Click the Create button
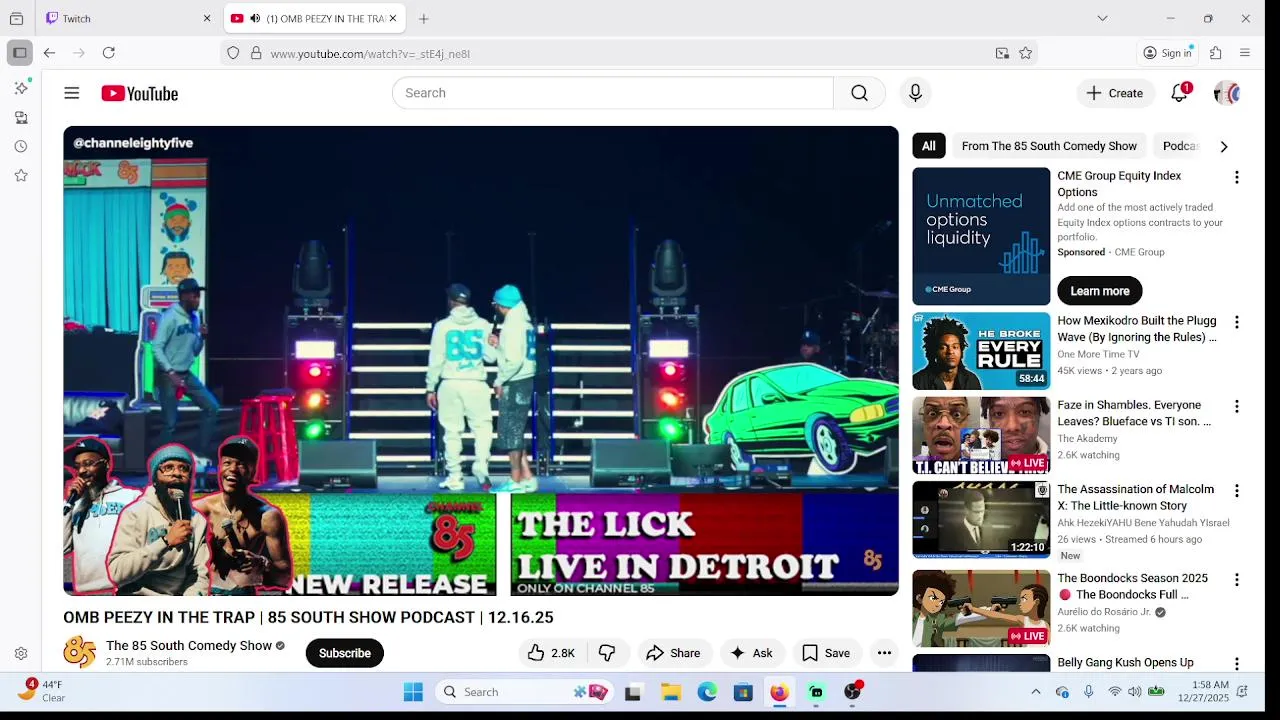Image resolution: width=1280 pixels, height=720 pixels. click(1115, 93)
